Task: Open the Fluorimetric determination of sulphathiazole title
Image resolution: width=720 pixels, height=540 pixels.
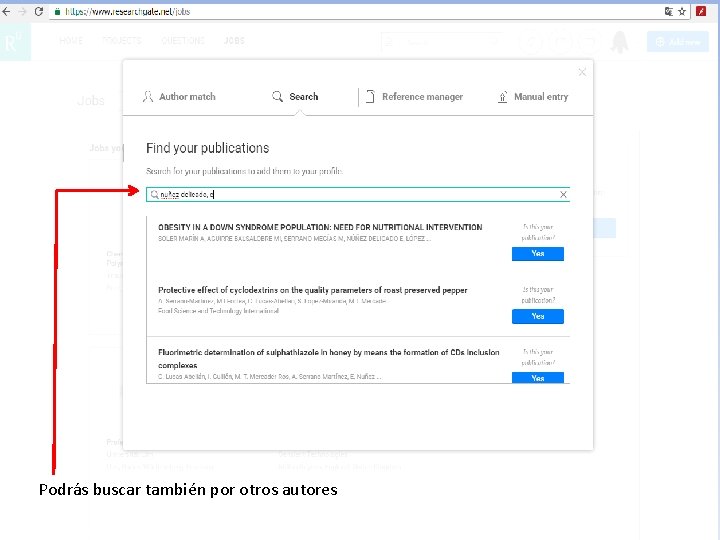Action: 329,359
